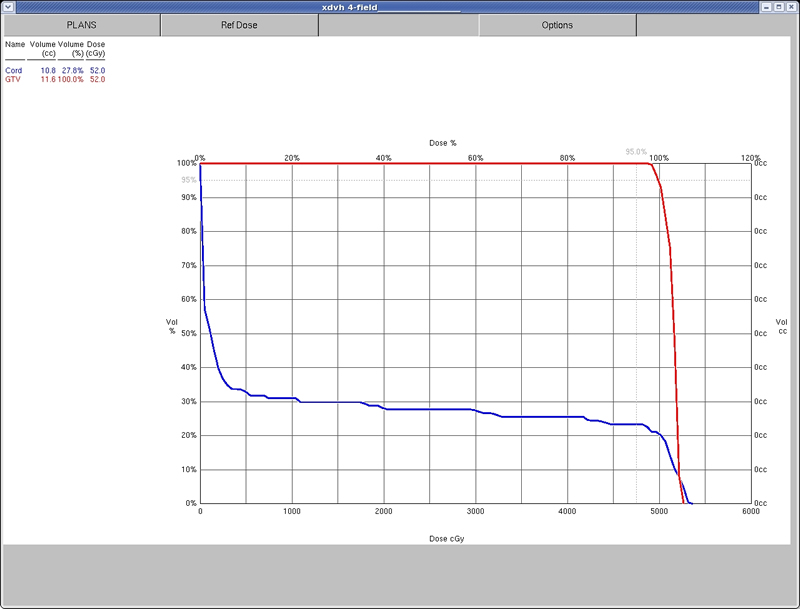The width and height of the screenshot is (800, 609).
Task: Click the 95% label on volume axis
Action: coord(188,180)
